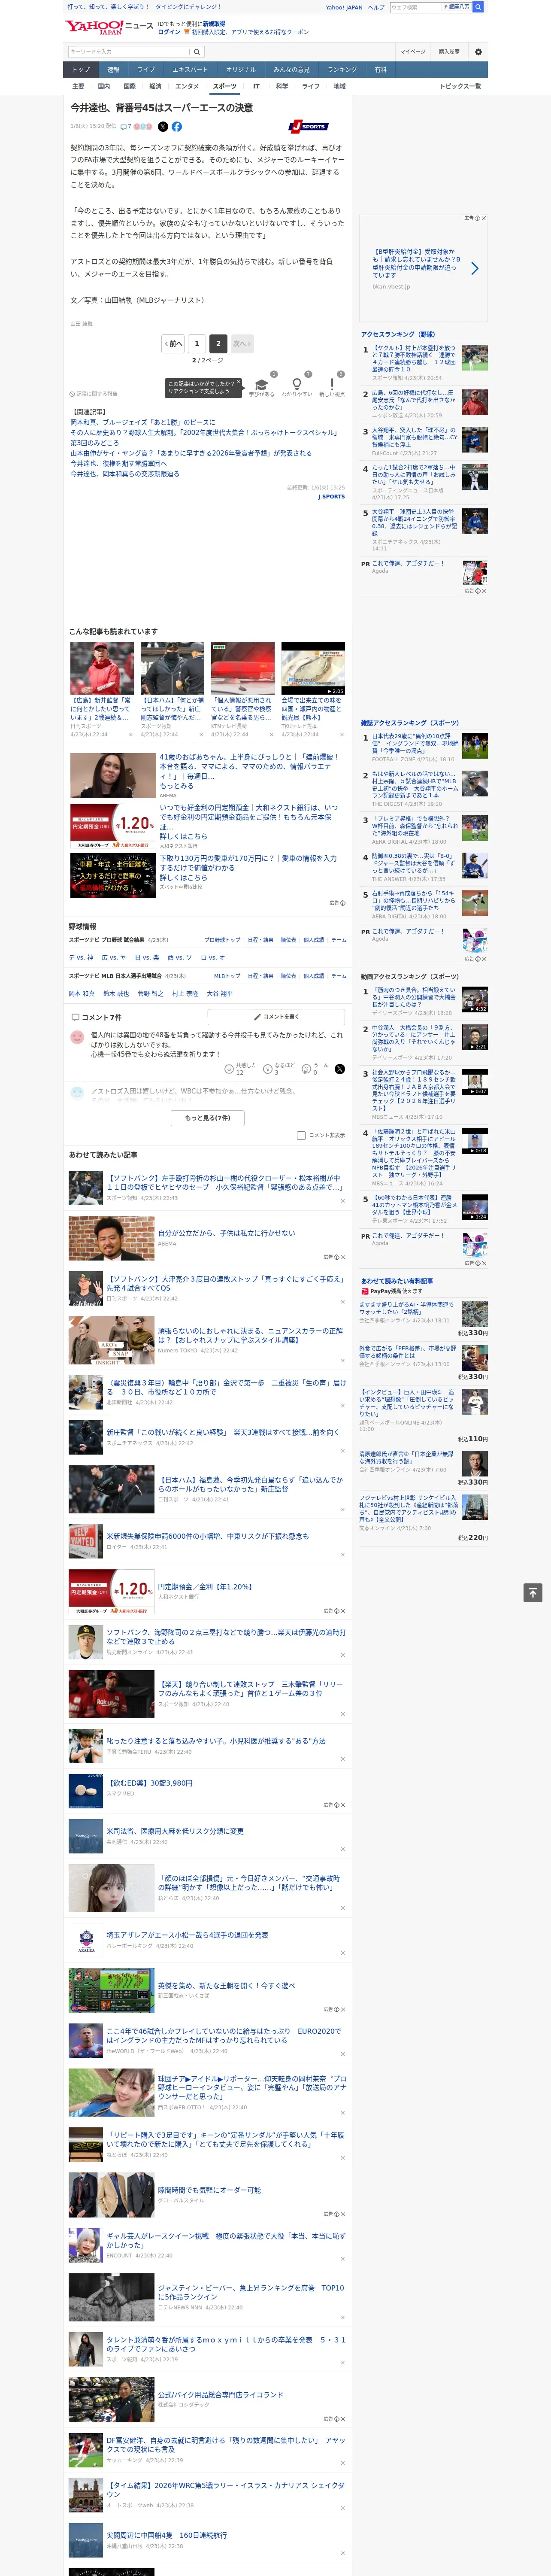
Task: Open the 円定期預金／金利【年1.20%】 ad
Action: 205,1587
